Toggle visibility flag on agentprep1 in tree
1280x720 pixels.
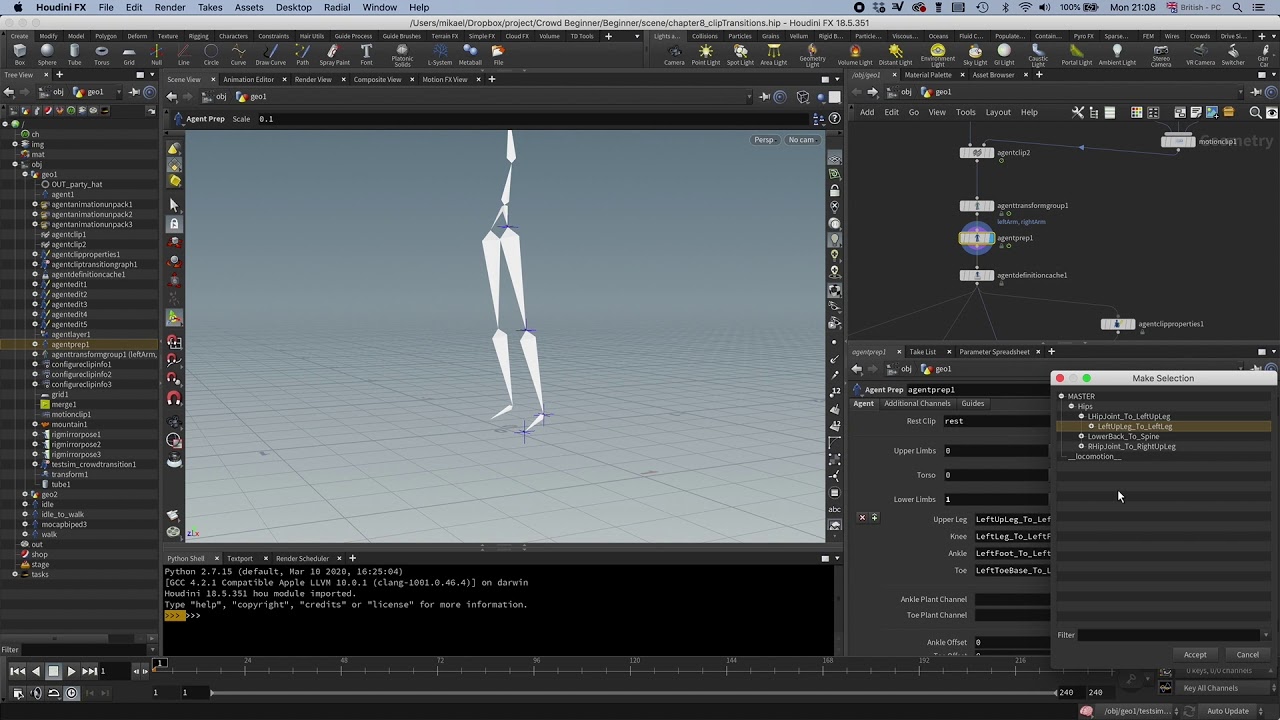pyautogui.click(x=35, y=344)
